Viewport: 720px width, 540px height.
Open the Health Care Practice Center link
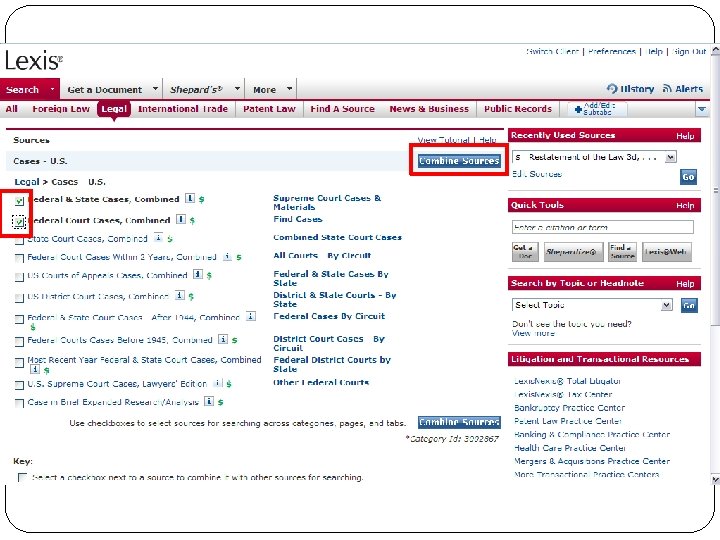[570, 448]
